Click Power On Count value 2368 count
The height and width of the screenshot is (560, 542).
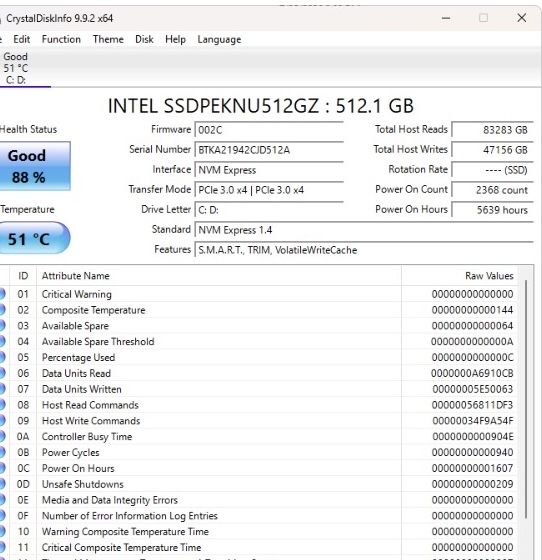(x=492, y=190)
